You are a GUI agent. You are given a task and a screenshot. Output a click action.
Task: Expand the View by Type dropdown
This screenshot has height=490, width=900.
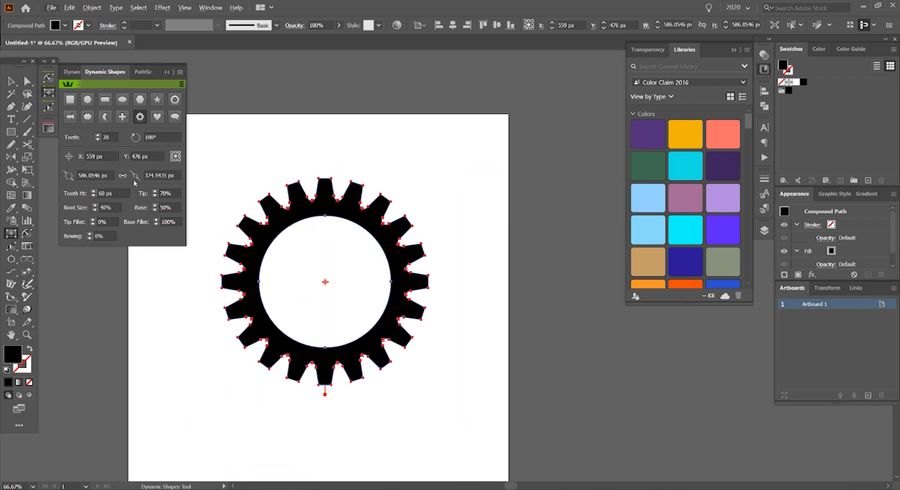click(652, 97)
